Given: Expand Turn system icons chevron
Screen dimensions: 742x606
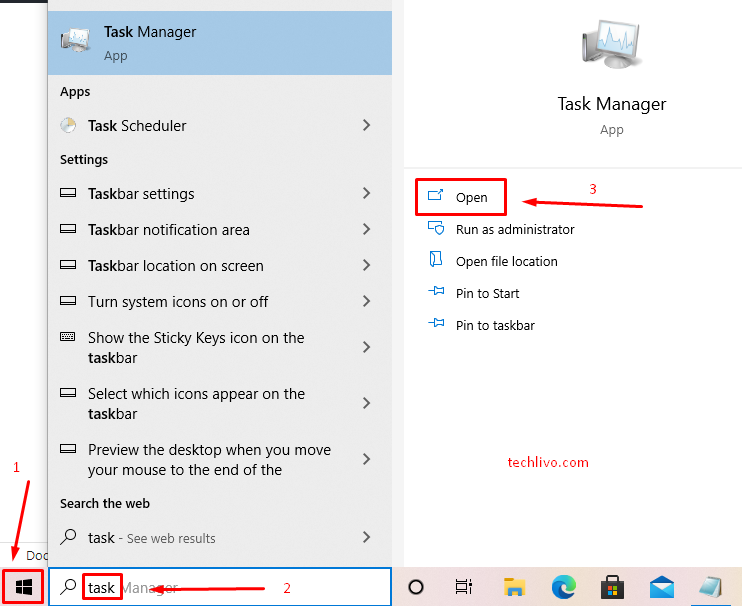Looking at the screenshot, I should click(366, 301).
